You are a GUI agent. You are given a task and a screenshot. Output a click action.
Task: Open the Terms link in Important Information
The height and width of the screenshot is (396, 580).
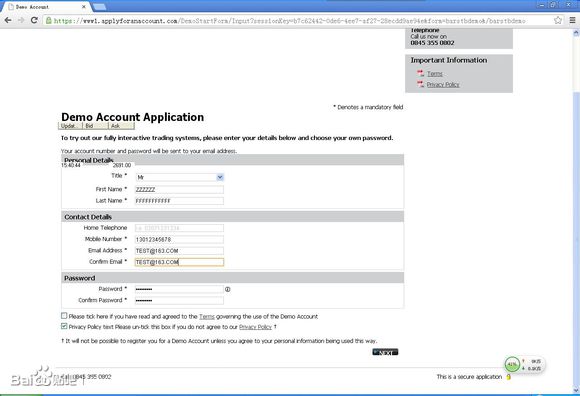click(435, 74)
